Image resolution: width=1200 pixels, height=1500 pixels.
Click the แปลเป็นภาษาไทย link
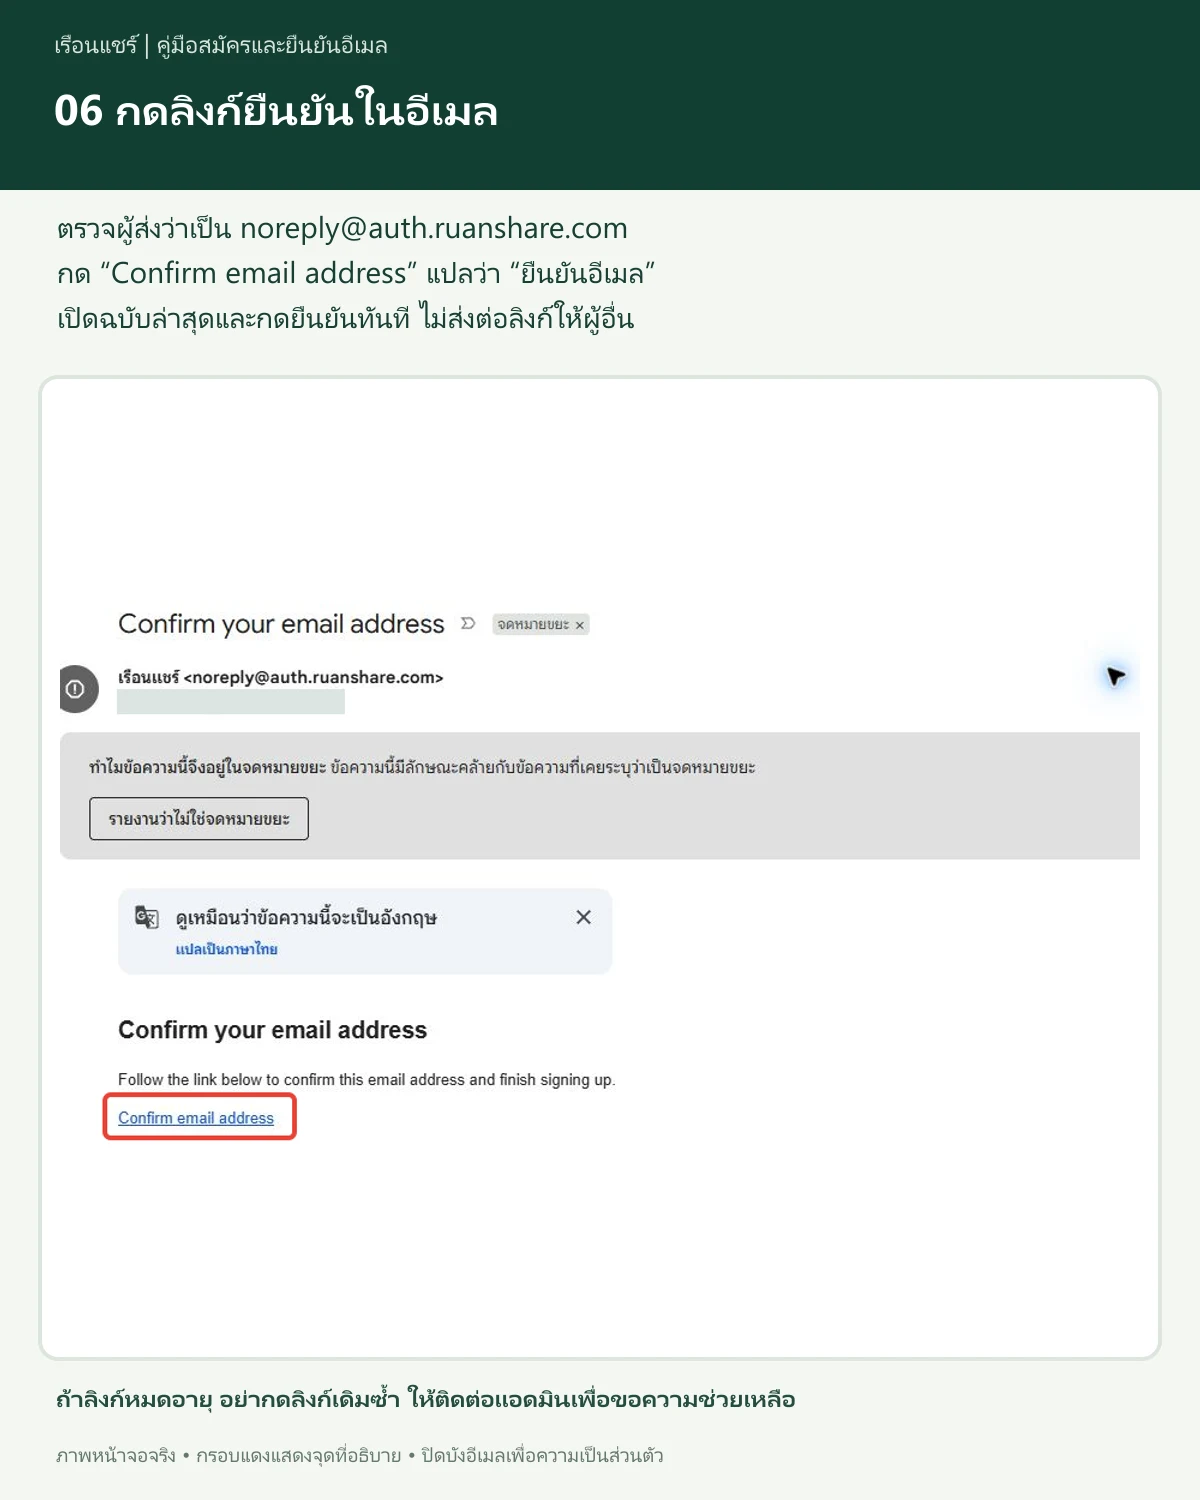pyautogui.click(x=227, y=949)
